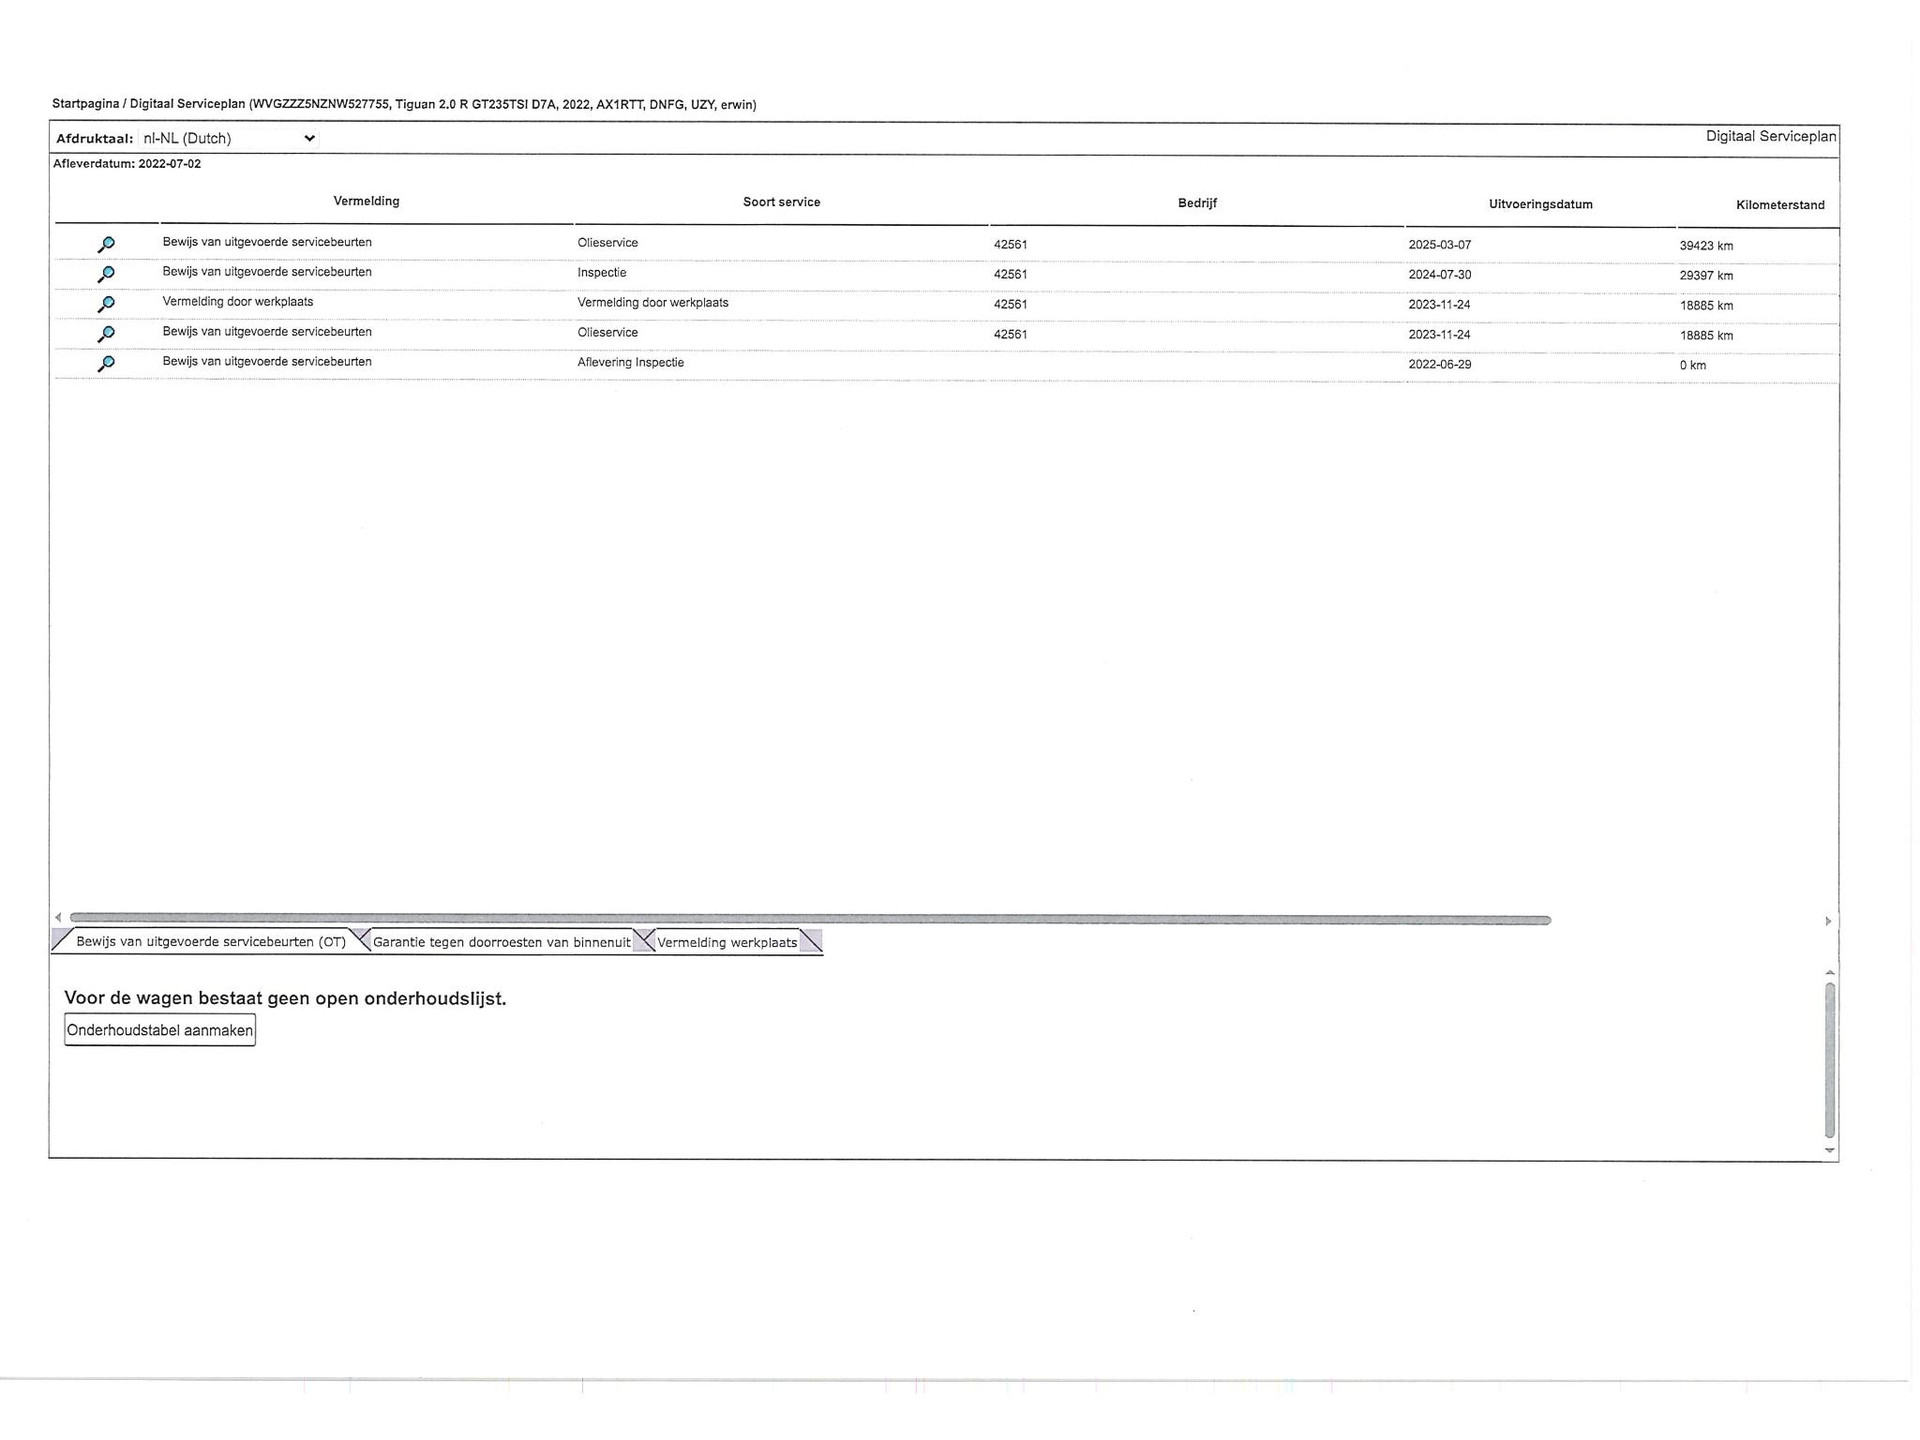Click horizontal scrollbar right arrow
The width and height of the screenshot is (1920, 1440).
pyautogui.click(x=1828, y=921)
